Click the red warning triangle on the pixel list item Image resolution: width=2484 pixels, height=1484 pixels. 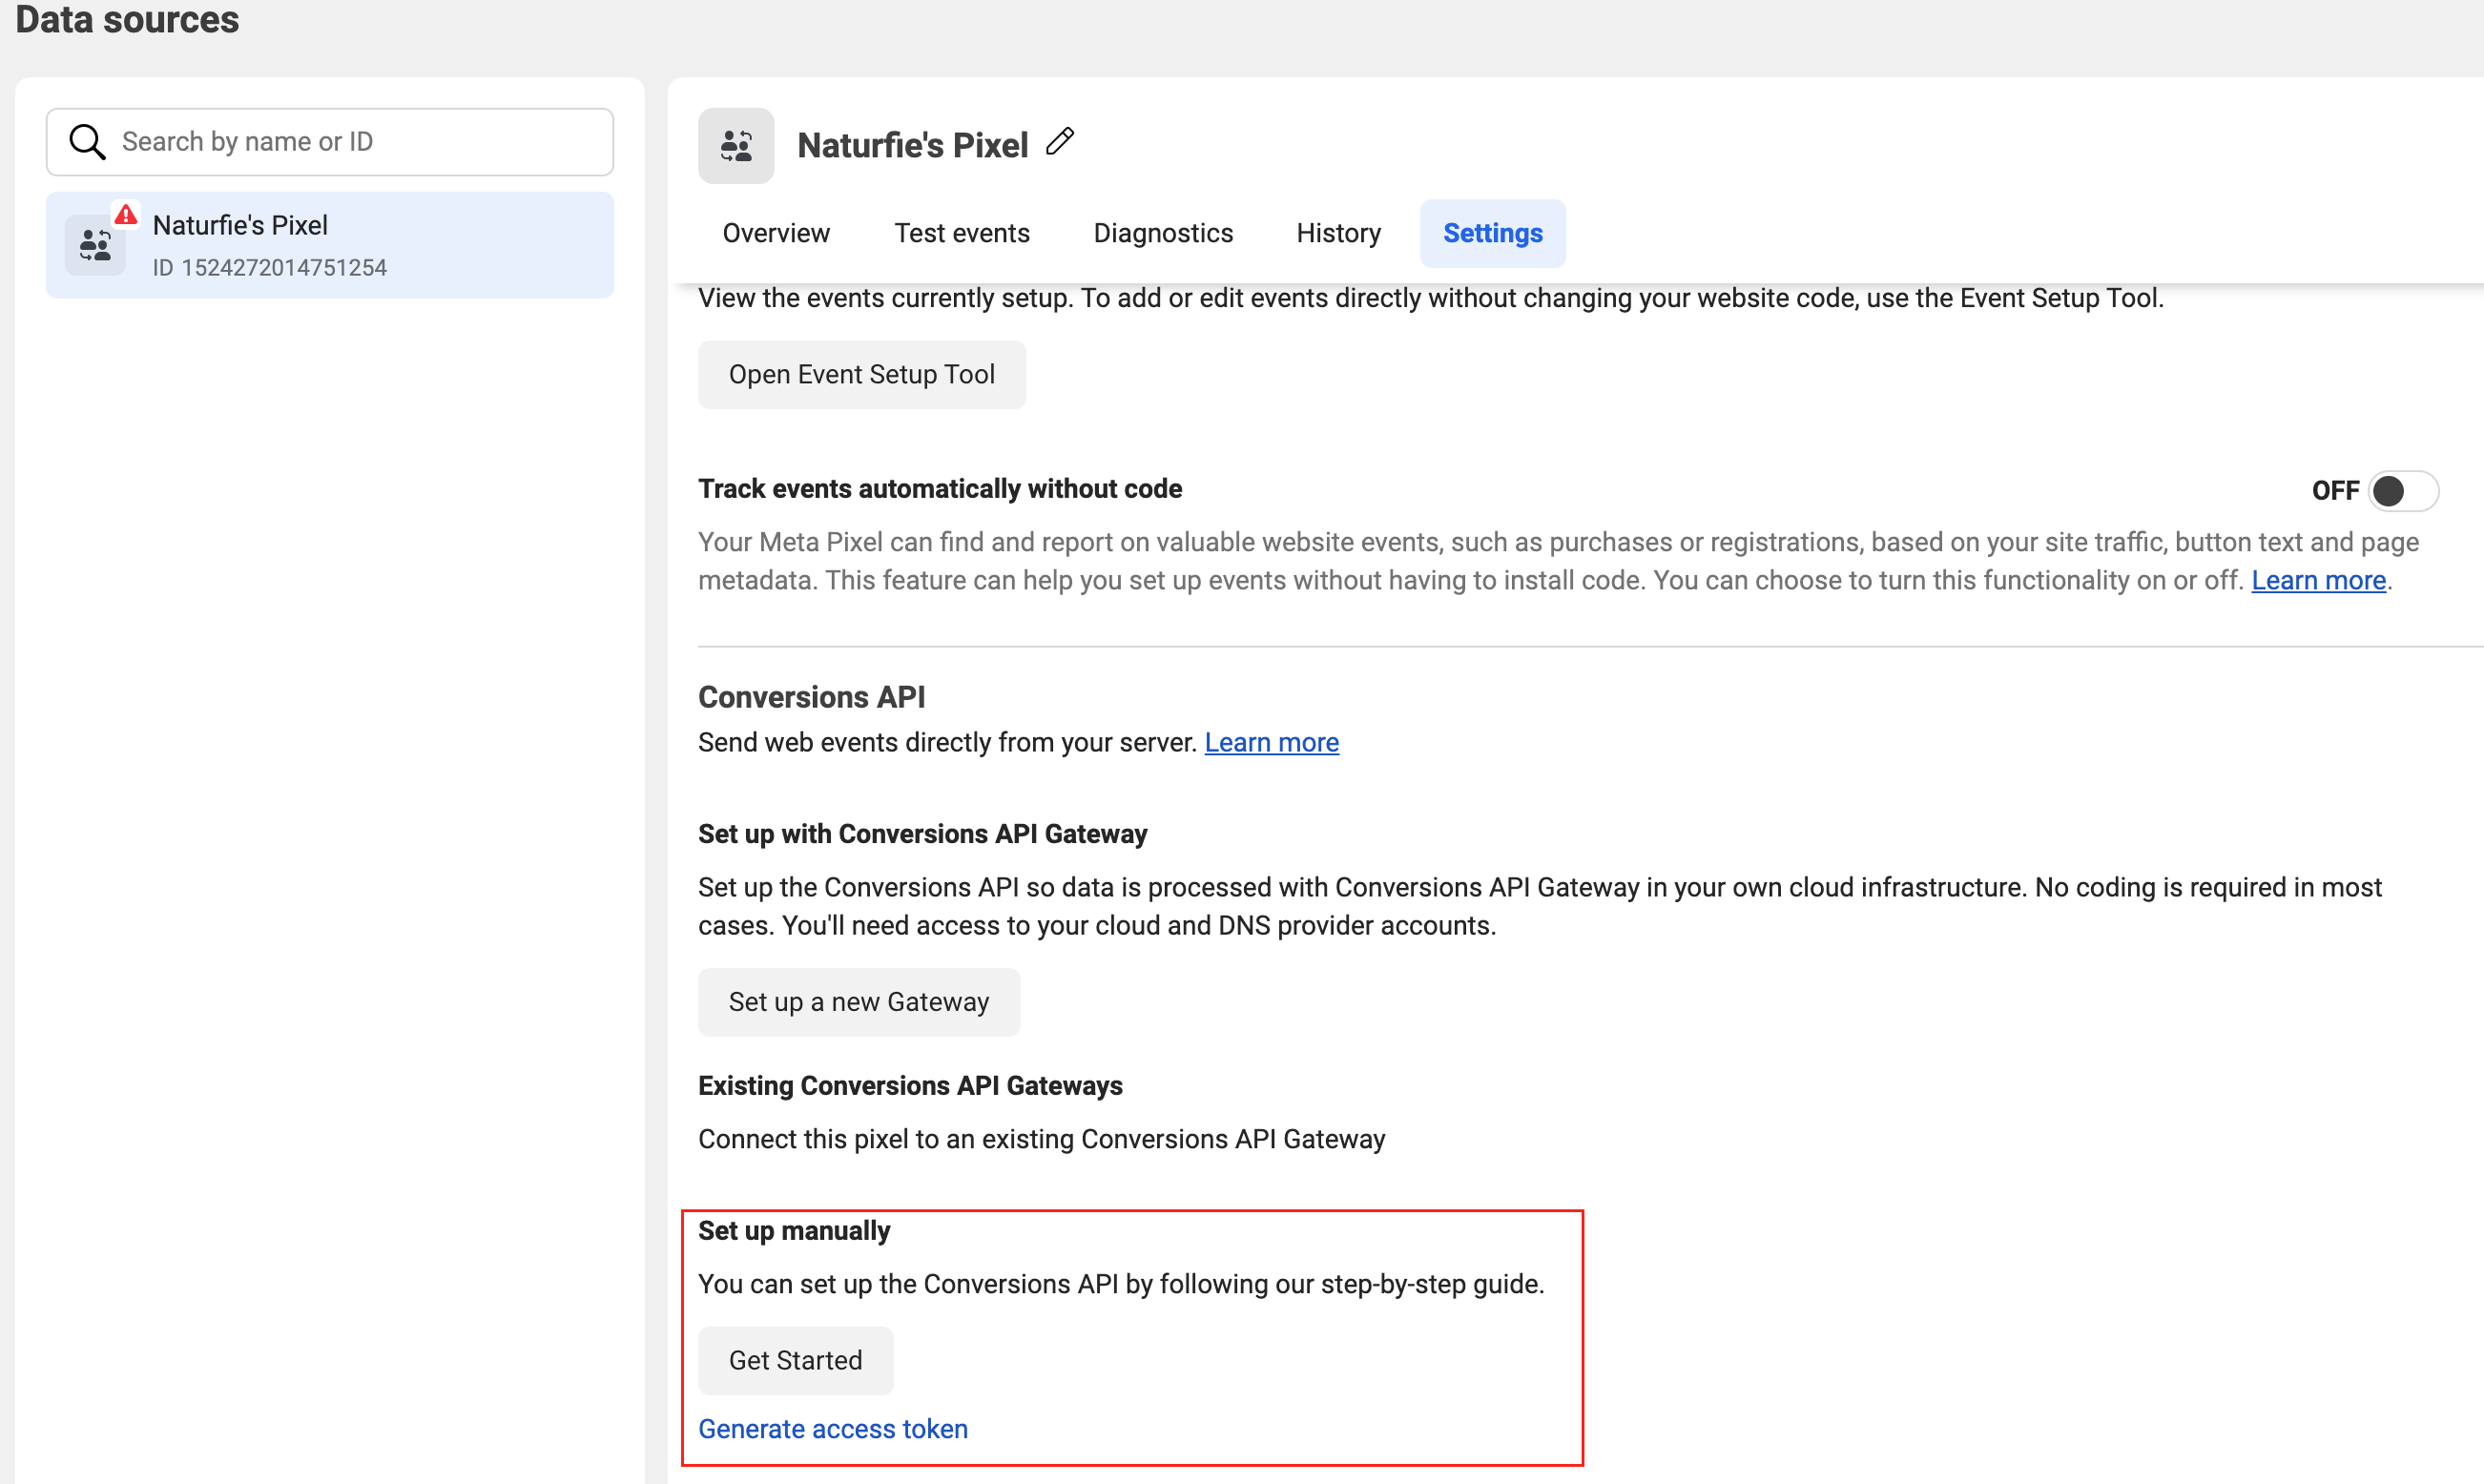(x=125, y=214)
